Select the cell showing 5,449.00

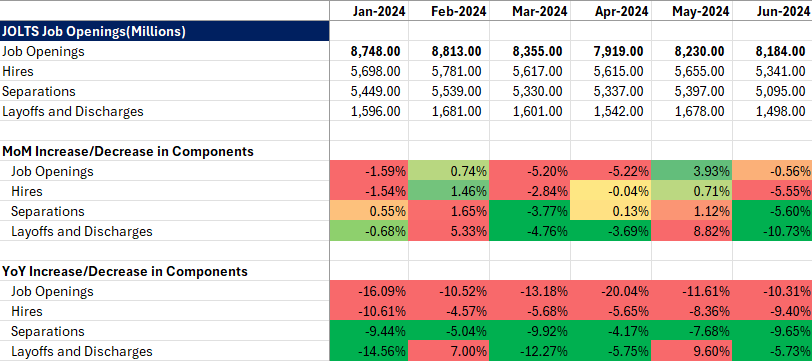click(369, 91)
